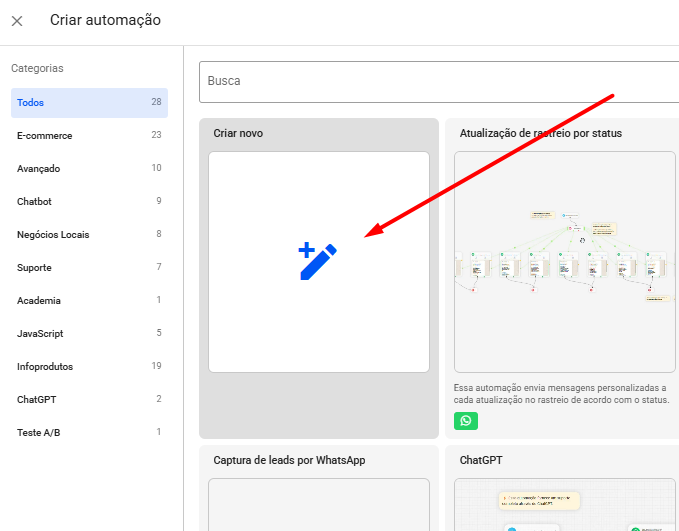Focus the Busca search field
Viewport: 679px width, 531px height.
tap(440, 81)
